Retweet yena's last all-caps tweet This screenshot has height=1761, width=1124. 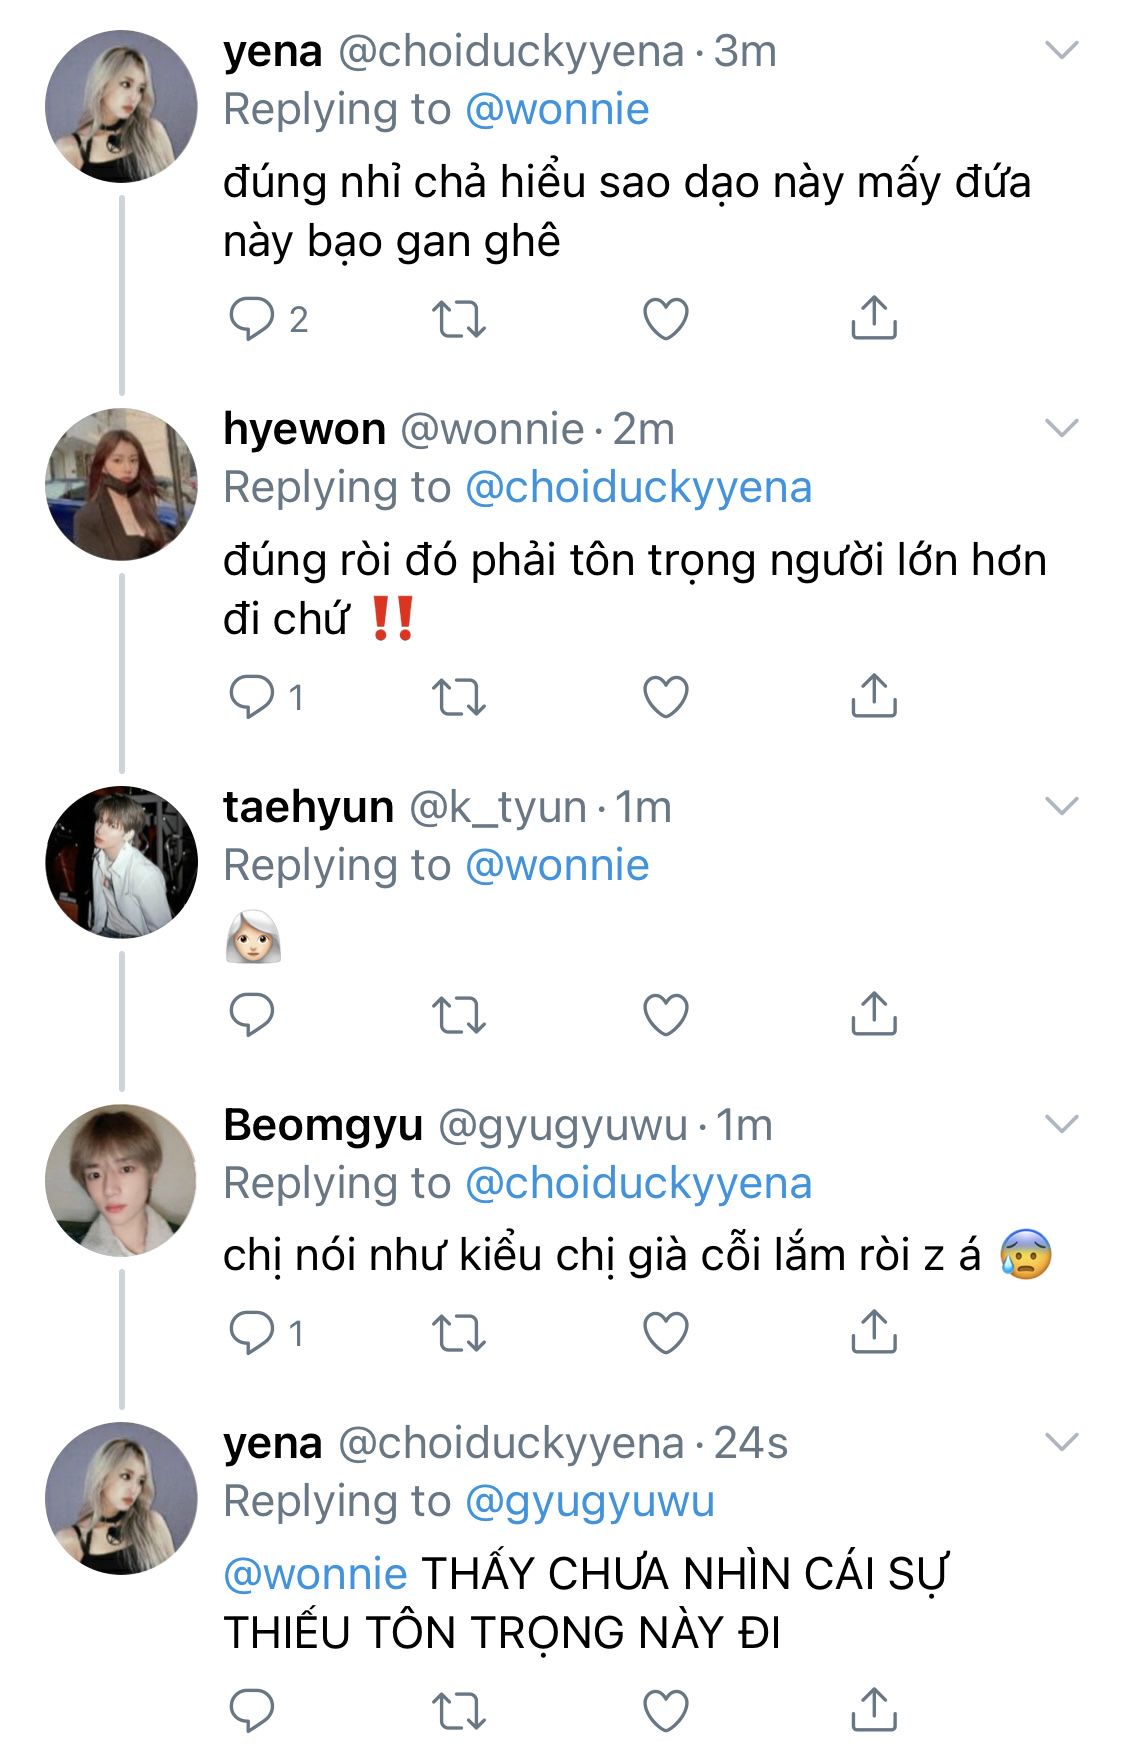[x=459, y=1710]
